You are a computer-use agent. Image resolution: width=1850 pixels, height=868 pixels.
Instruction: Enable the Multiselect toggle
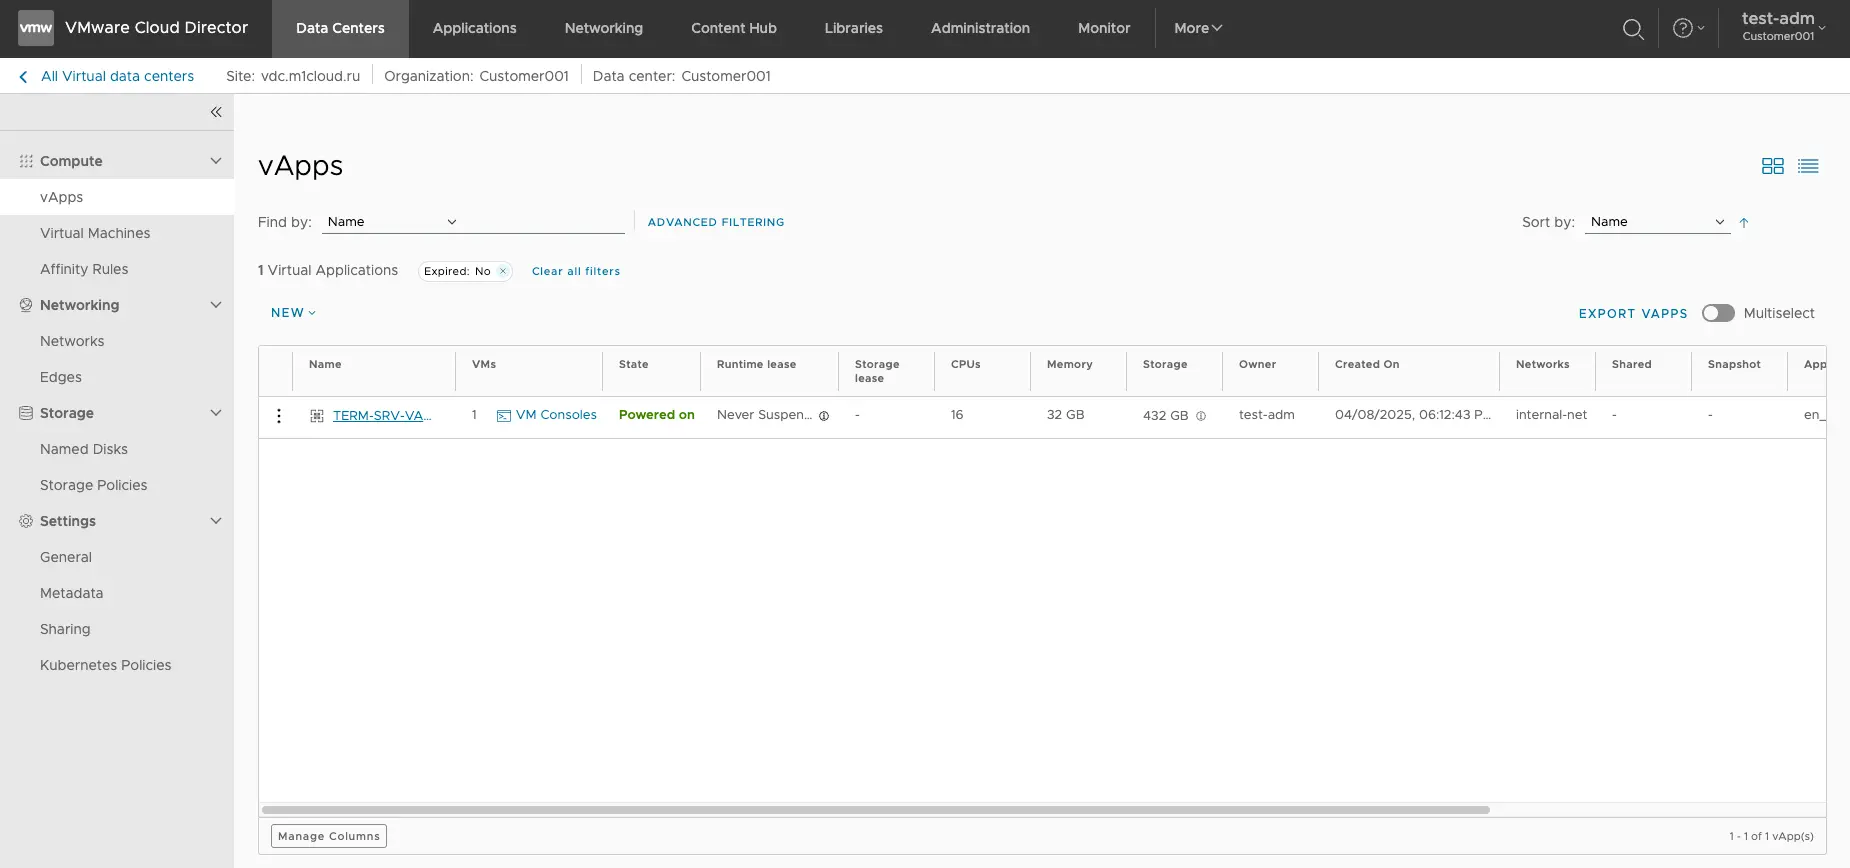pyautogui.click(x=1718, y=313)
